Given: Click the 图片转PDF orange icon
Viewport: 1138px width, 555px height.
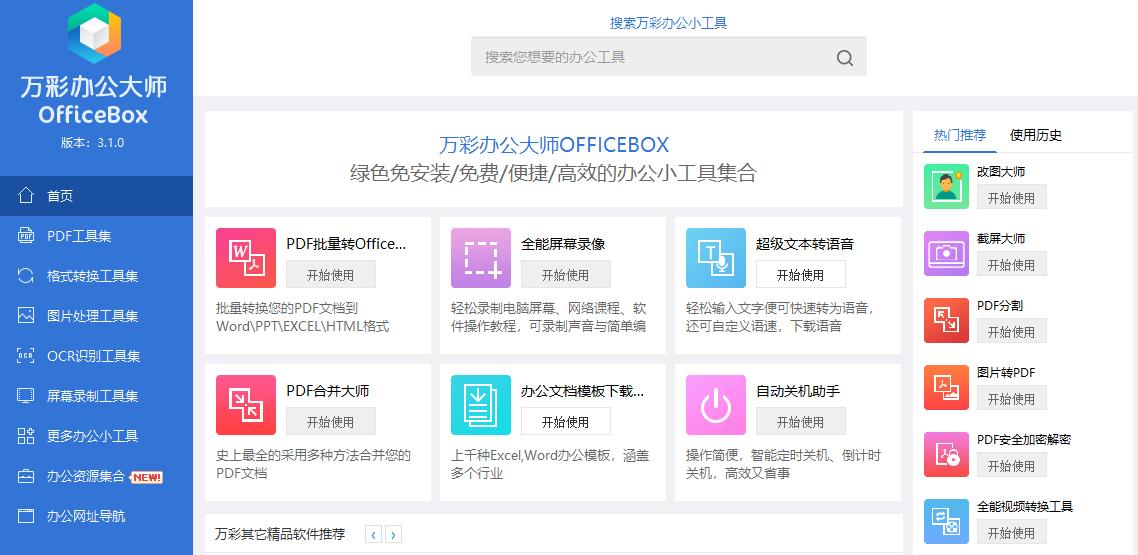Looking at the screenshot, I should (946, 387).
